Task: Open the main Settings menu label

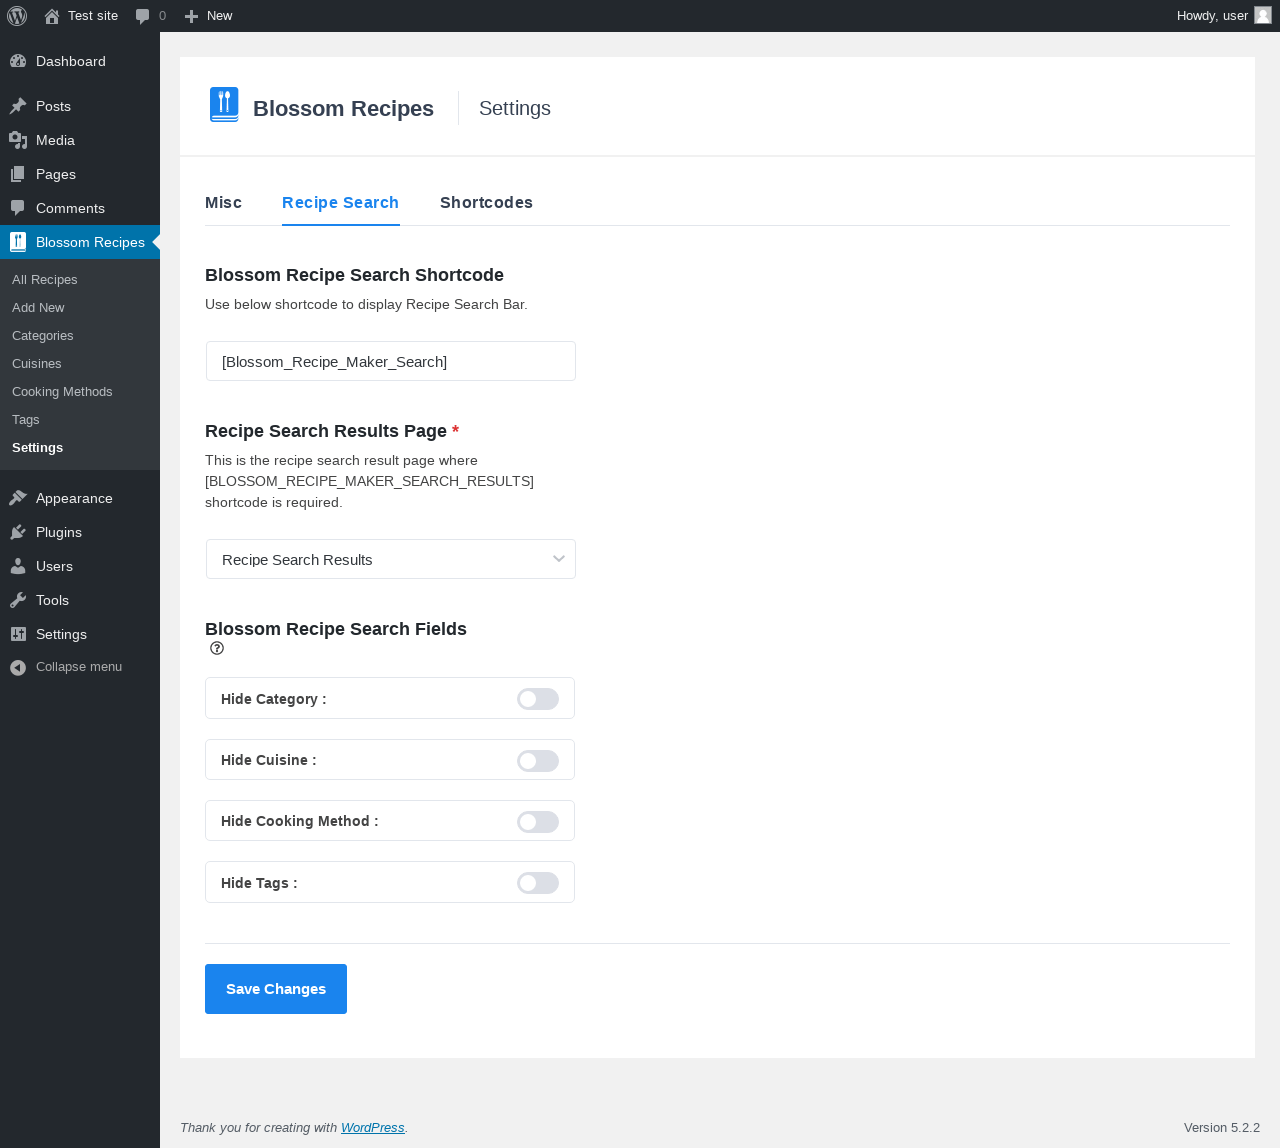Action: [61, 634]
